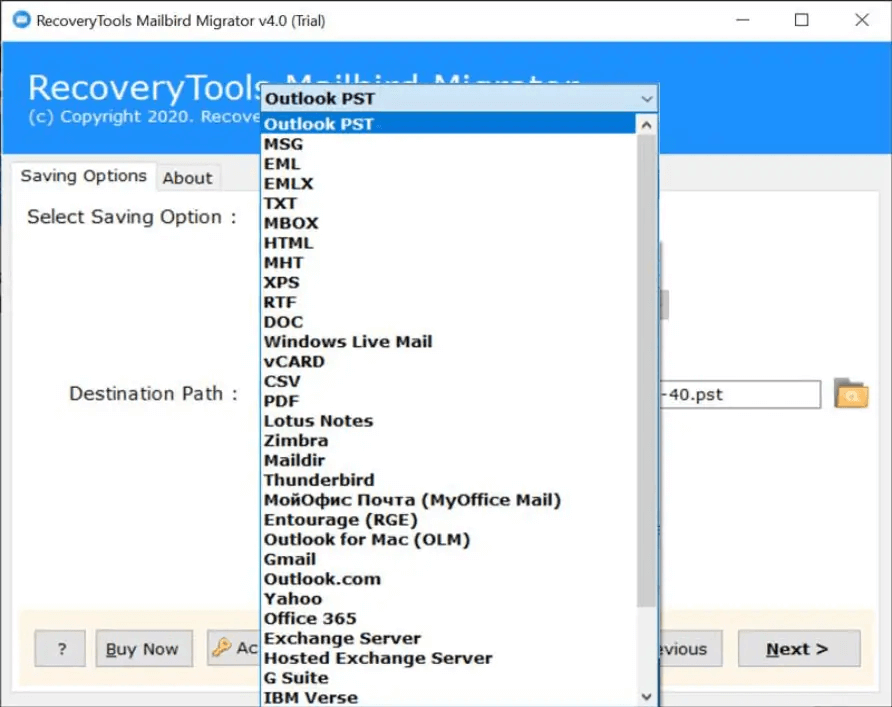
Task: Select MBOX from the saving options list
Action: click(x=291, y=223)
